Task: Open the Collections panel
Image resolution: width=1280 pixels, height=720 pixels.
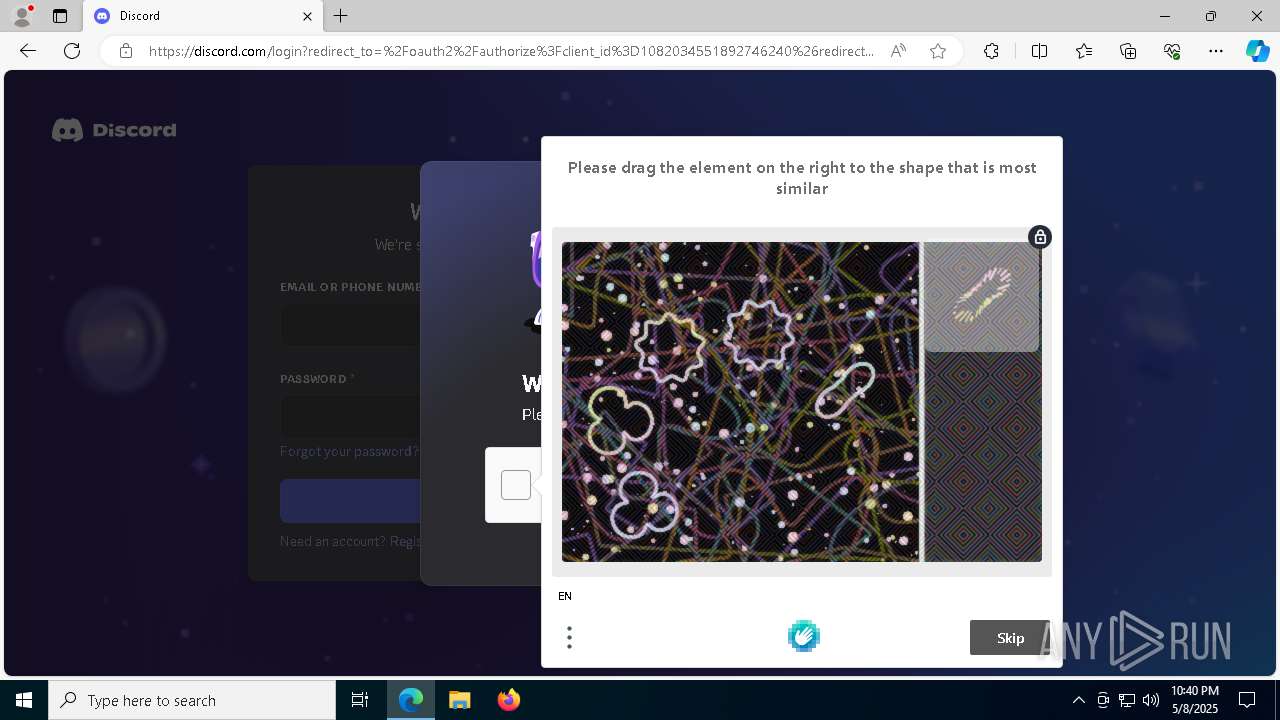Action: (x=1128, y=51)
